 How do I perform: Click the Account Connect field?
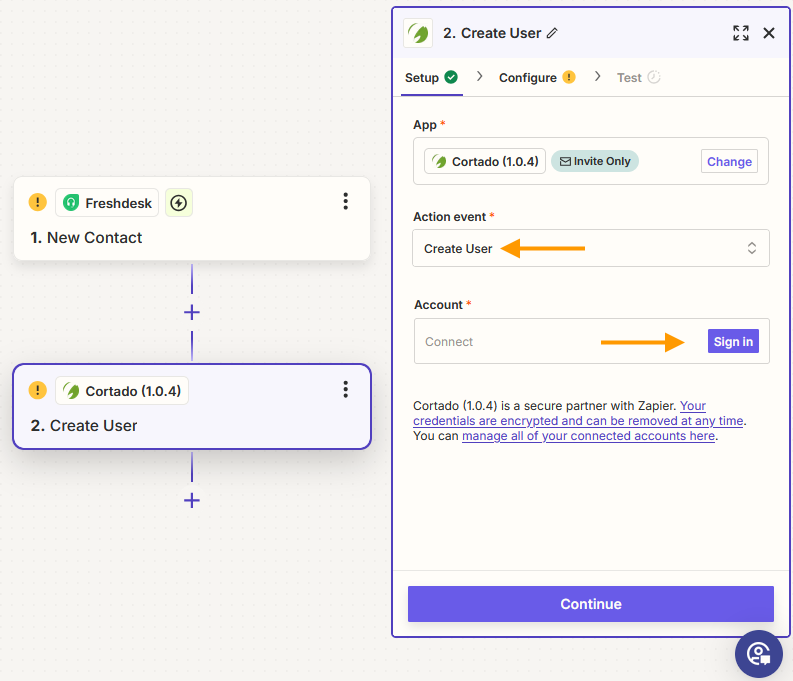coord(591,341)
